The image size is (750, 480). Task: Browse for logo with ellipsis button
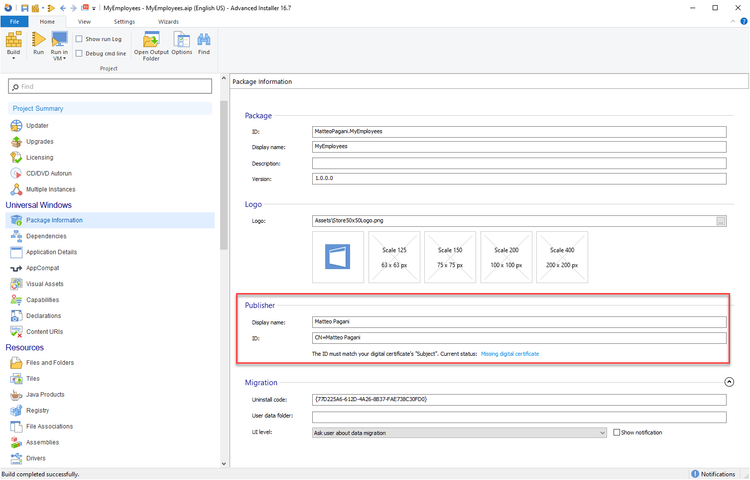pos(721,220)
